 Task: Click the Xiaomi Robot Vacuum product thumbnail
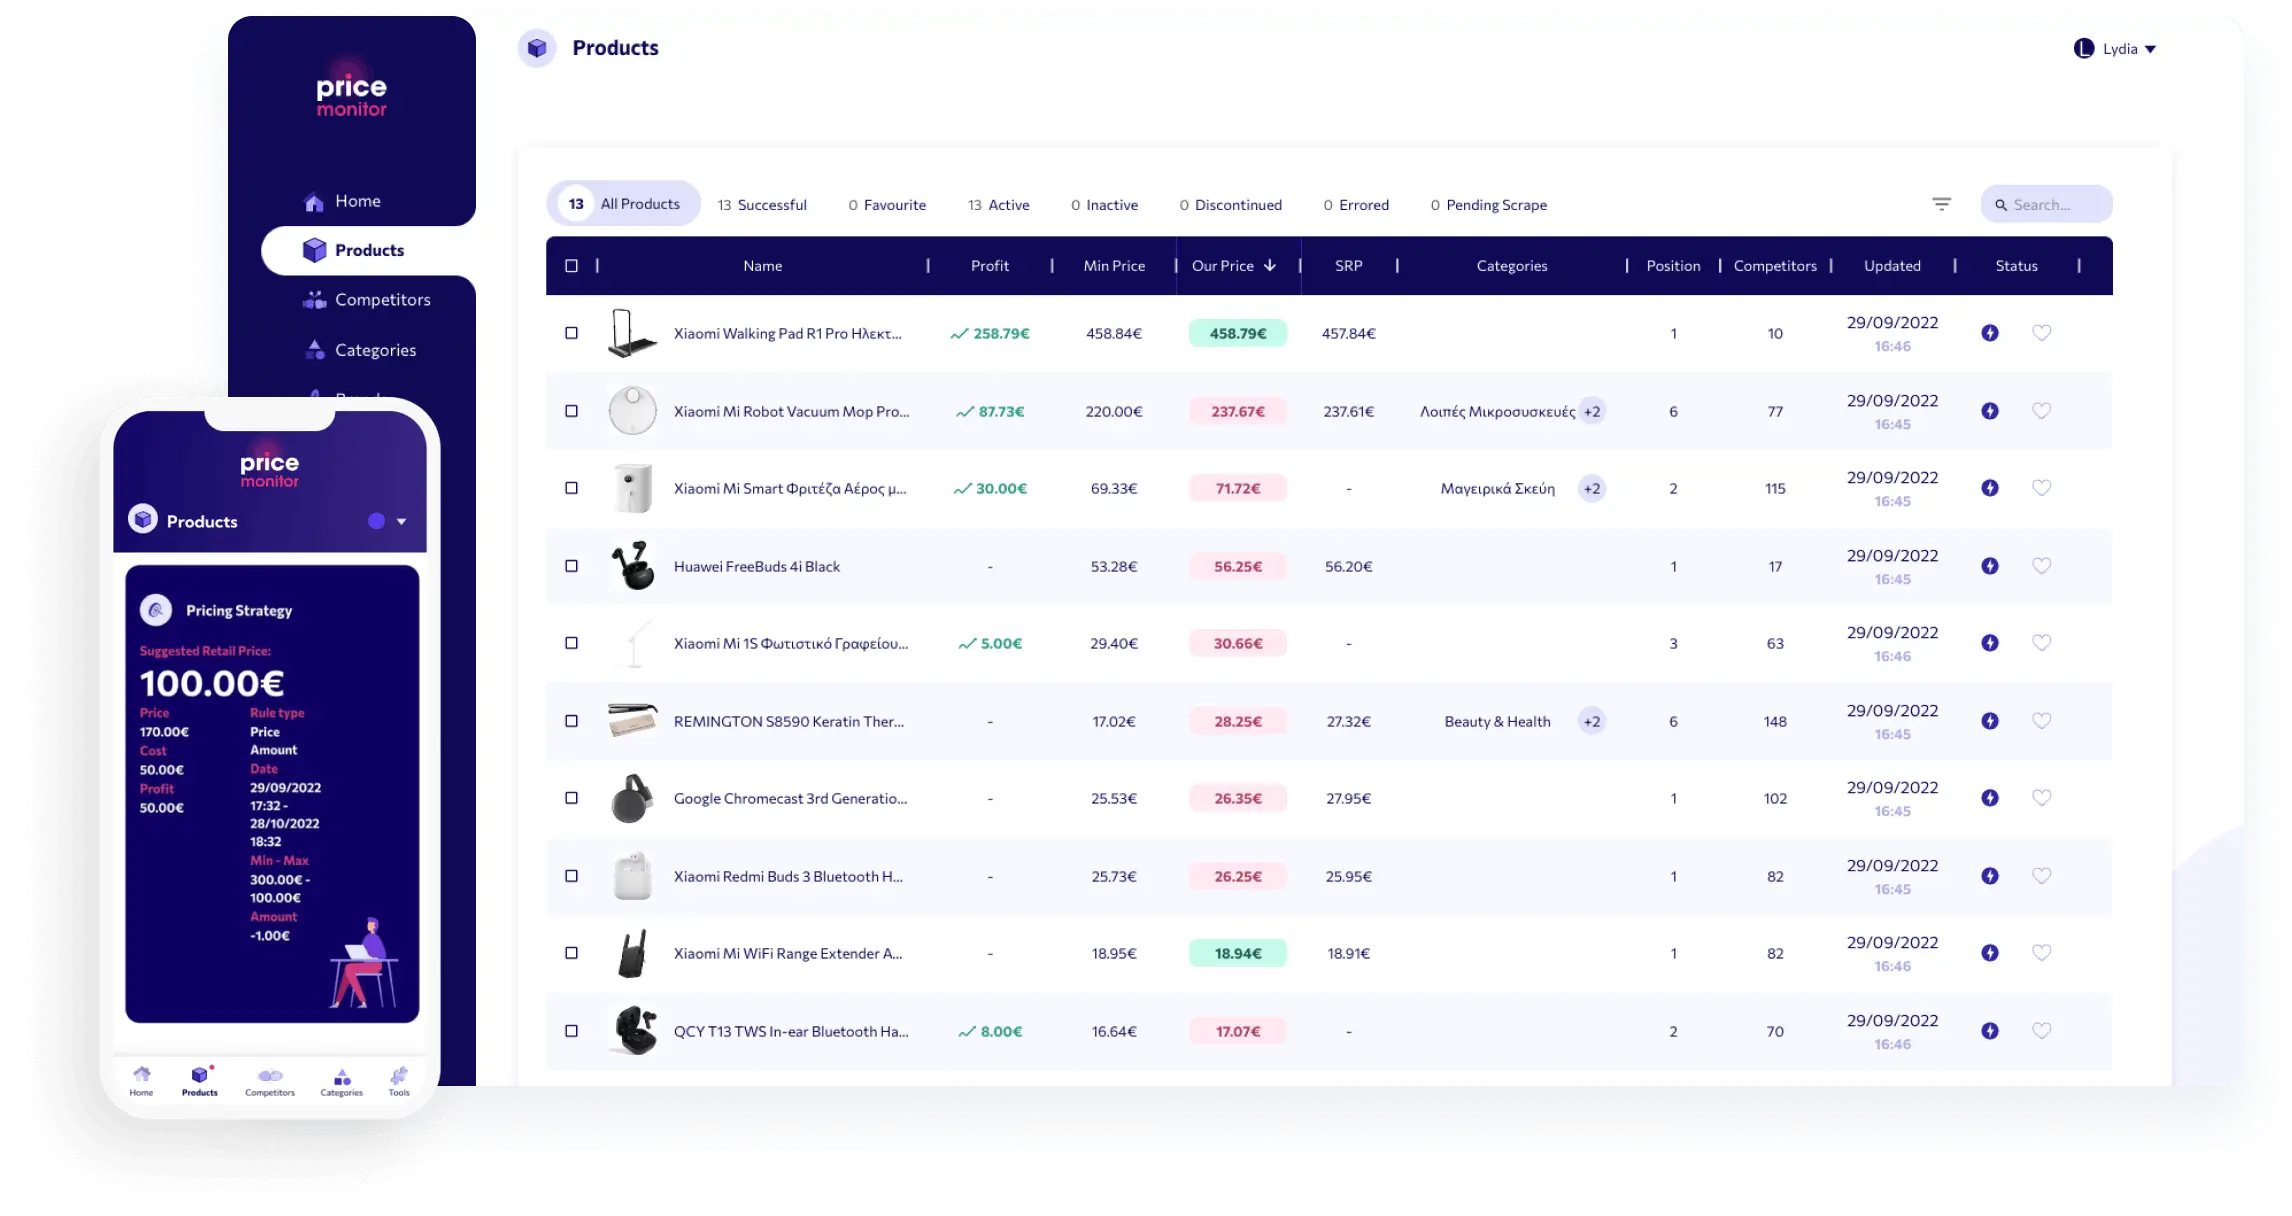point(632,411)
